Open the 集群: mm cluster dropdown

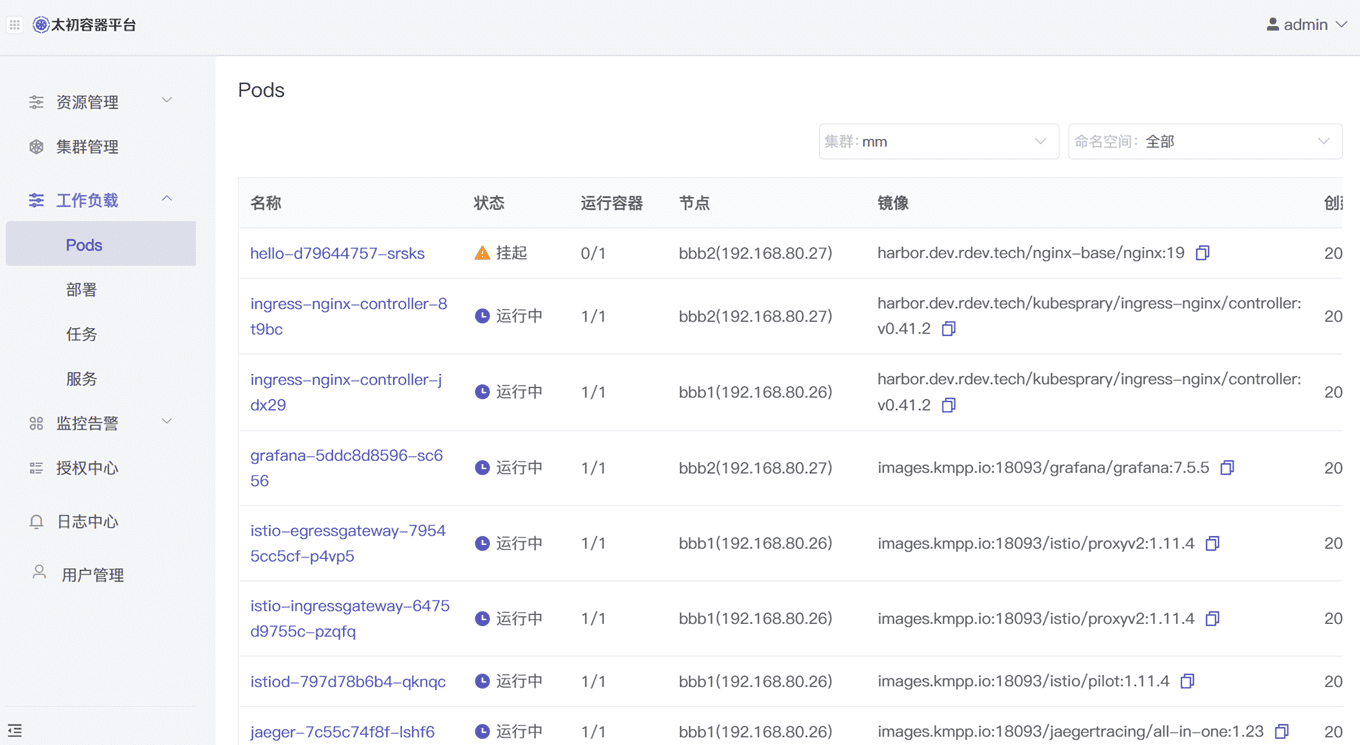coord(938,142)
